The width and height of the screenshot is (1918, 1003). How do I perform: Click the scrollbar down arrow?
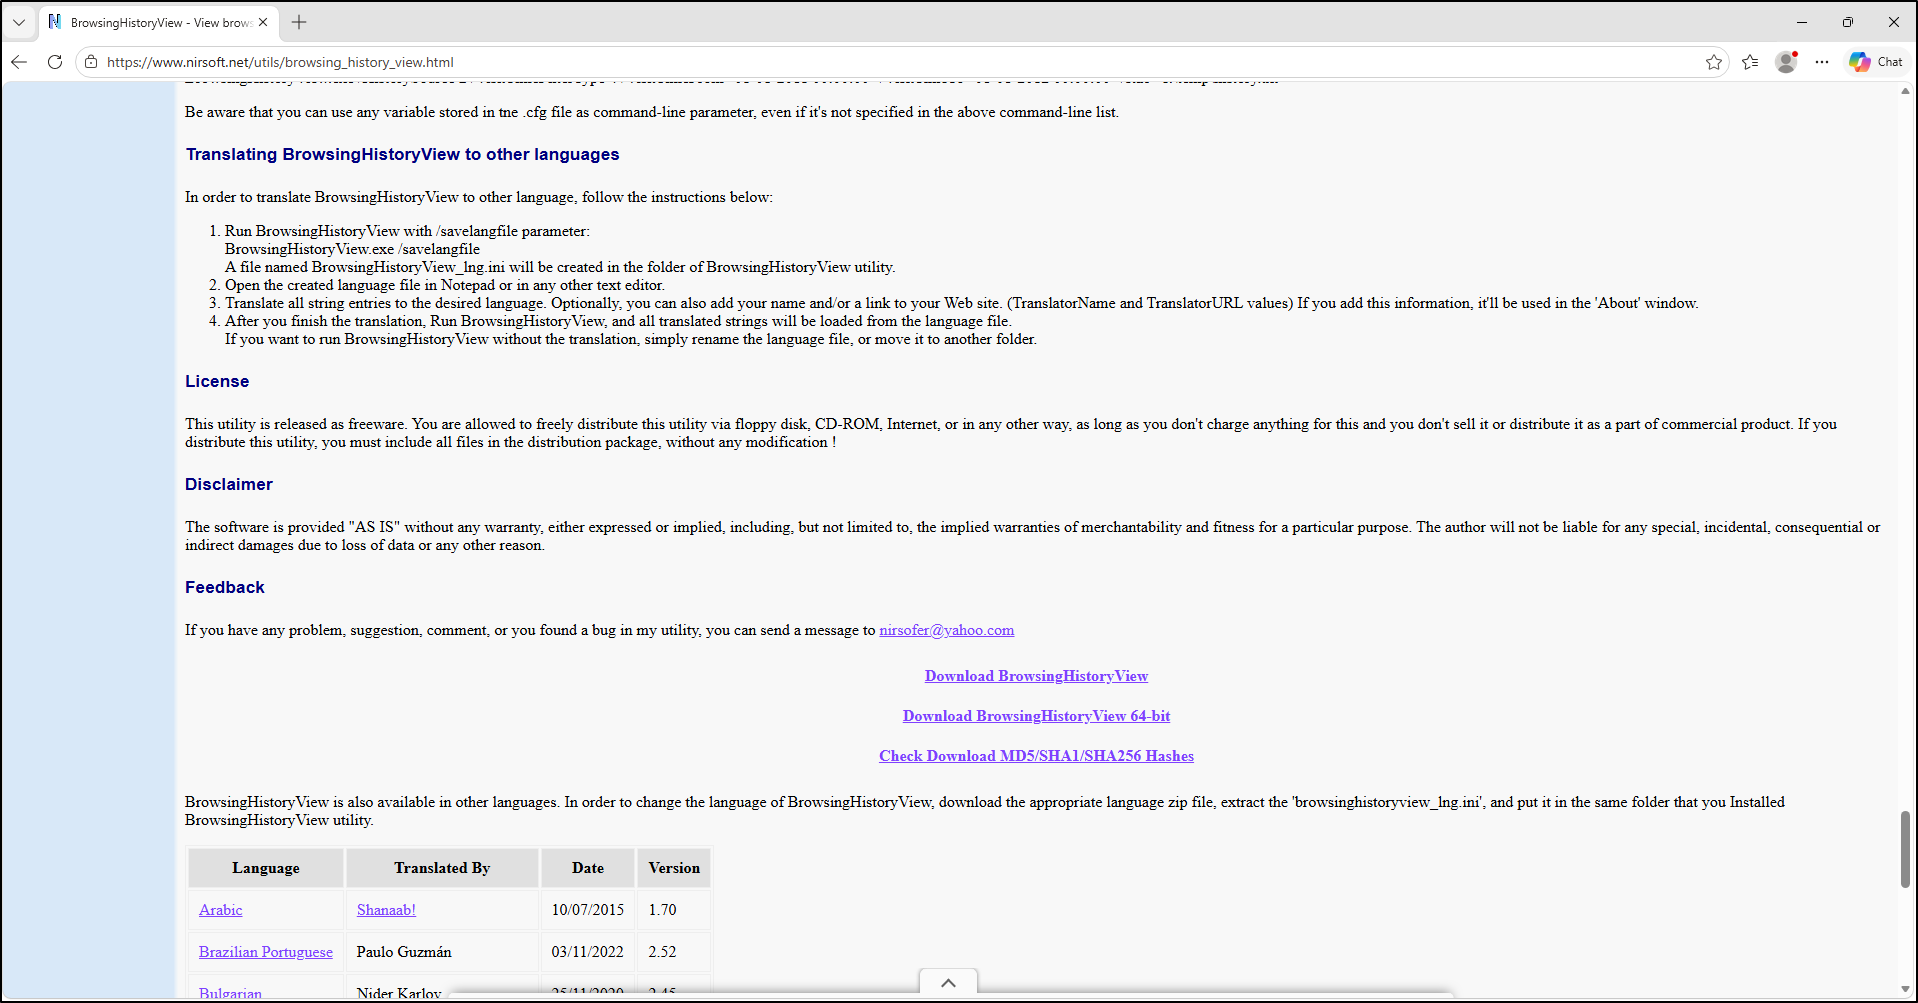coord(1905,988)
